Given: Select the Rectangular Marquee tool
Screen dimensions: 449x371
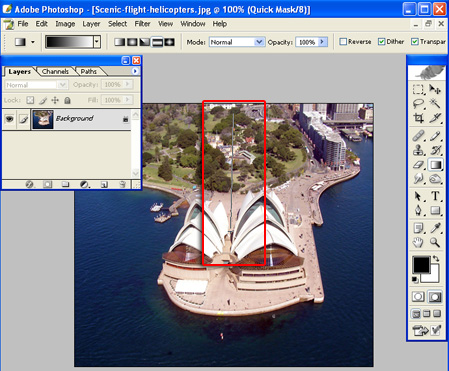Looking at the screenshot, I should point(418,89).
